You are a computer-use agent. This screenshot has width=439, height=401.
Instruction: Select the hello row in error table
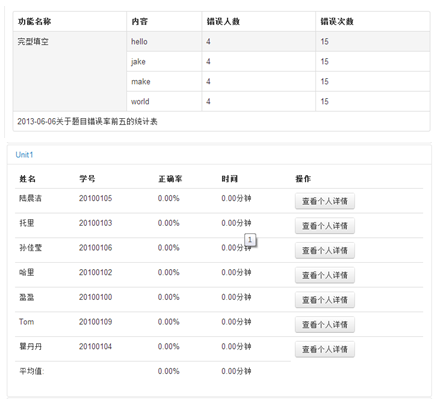(278, 41)
